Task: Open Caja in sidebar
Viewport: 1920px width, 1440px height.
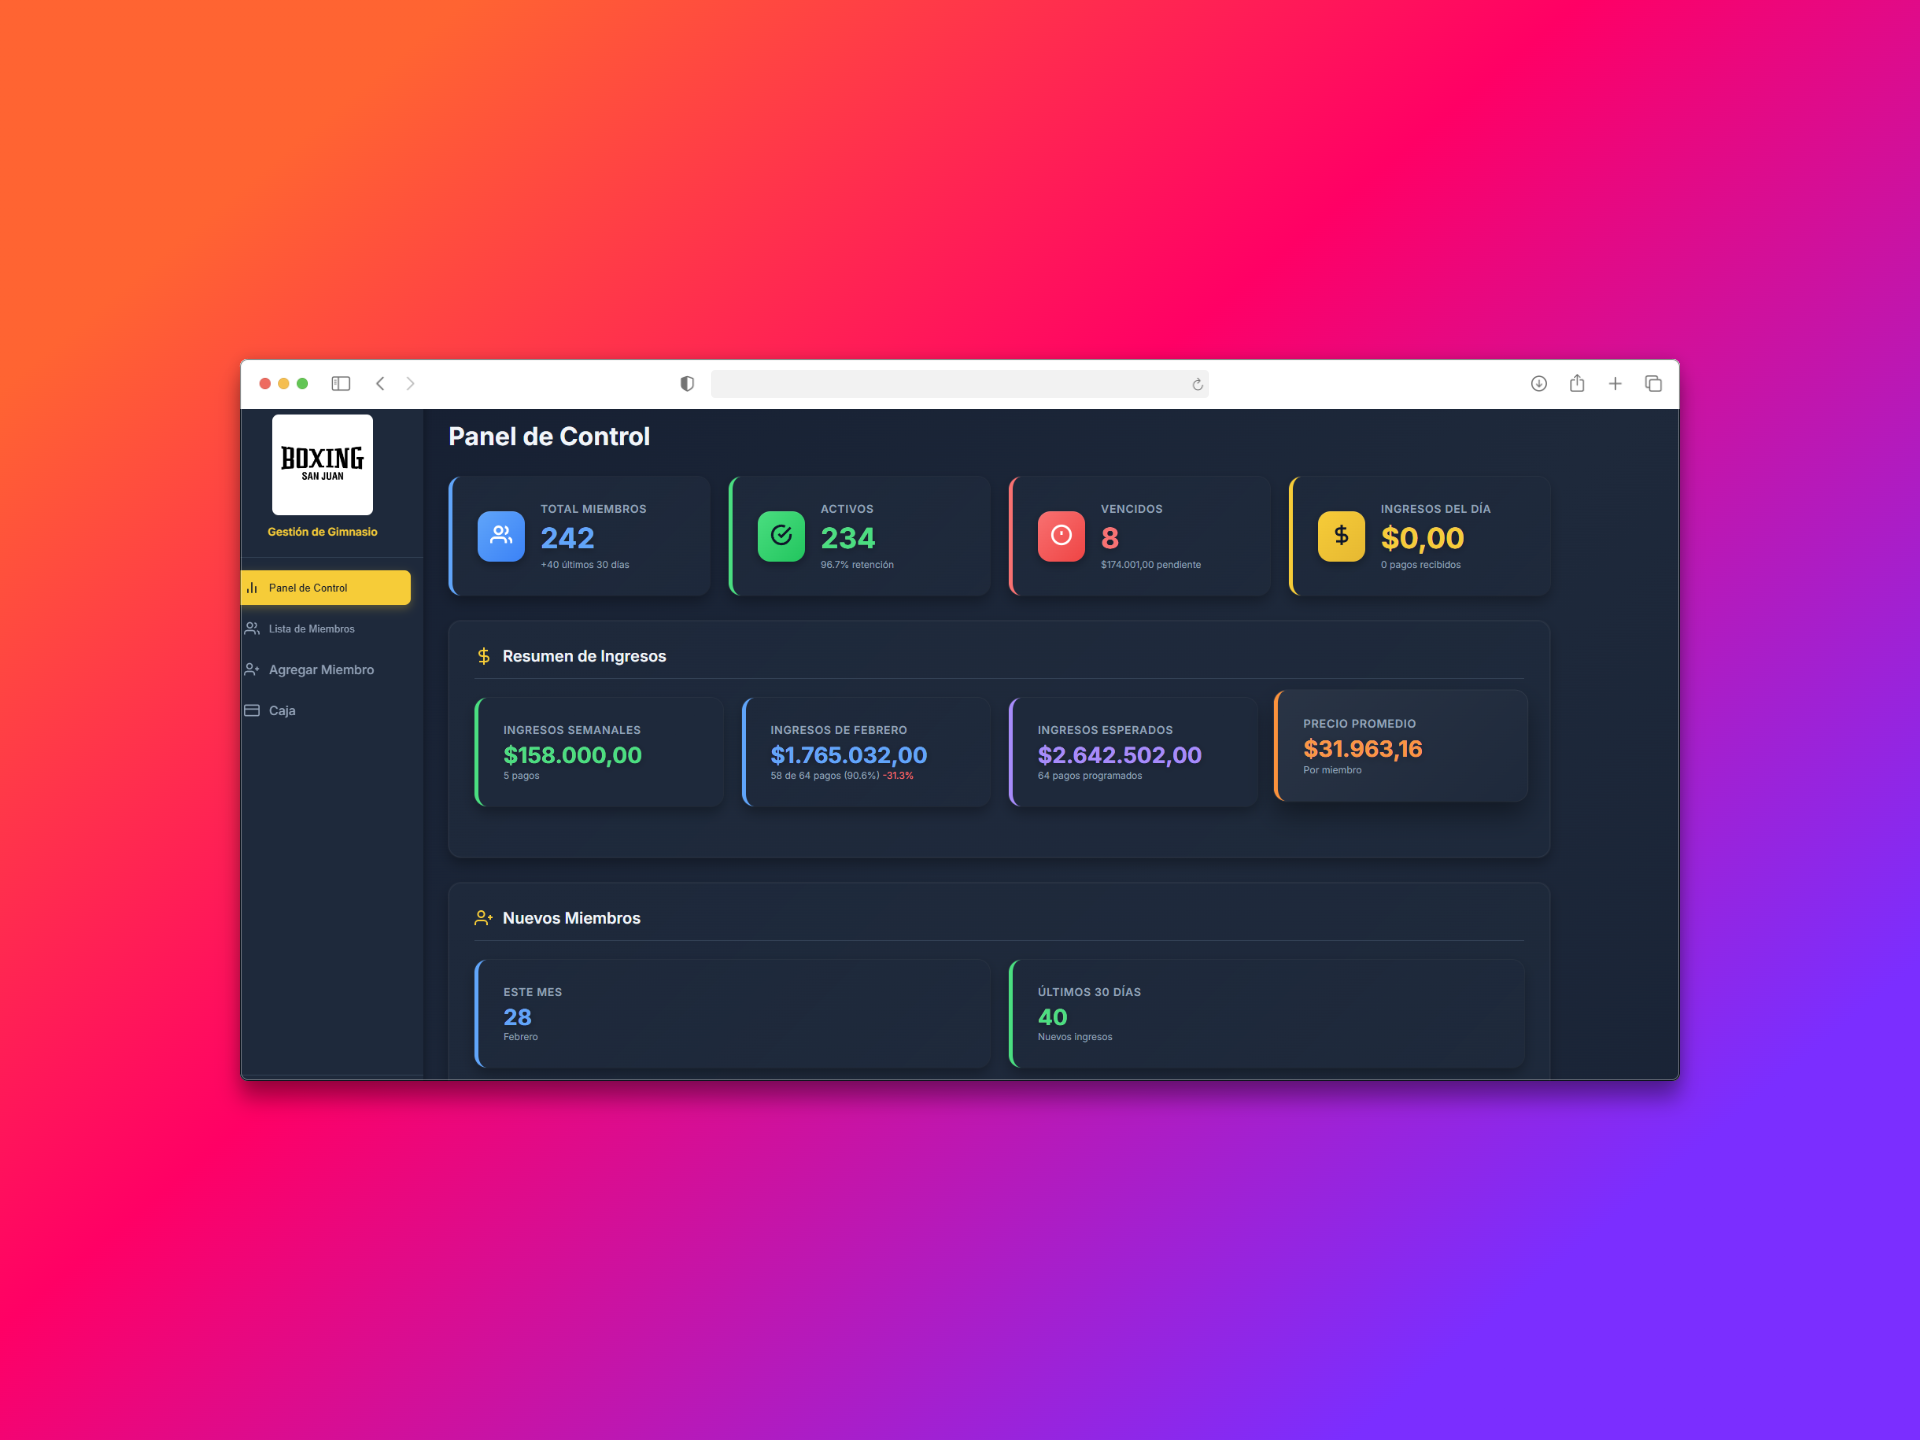Action: click(281, 711)
